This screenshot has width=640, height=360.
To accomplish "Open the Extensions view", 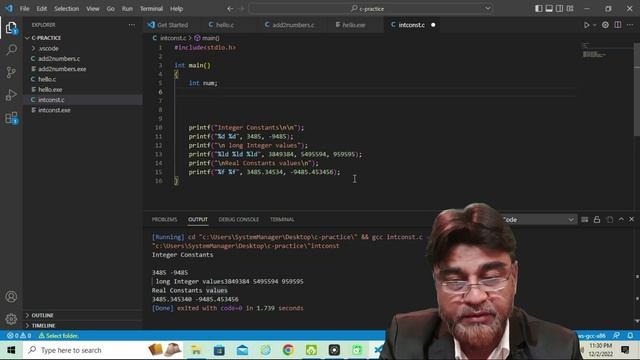I will (x=11, y=118).
